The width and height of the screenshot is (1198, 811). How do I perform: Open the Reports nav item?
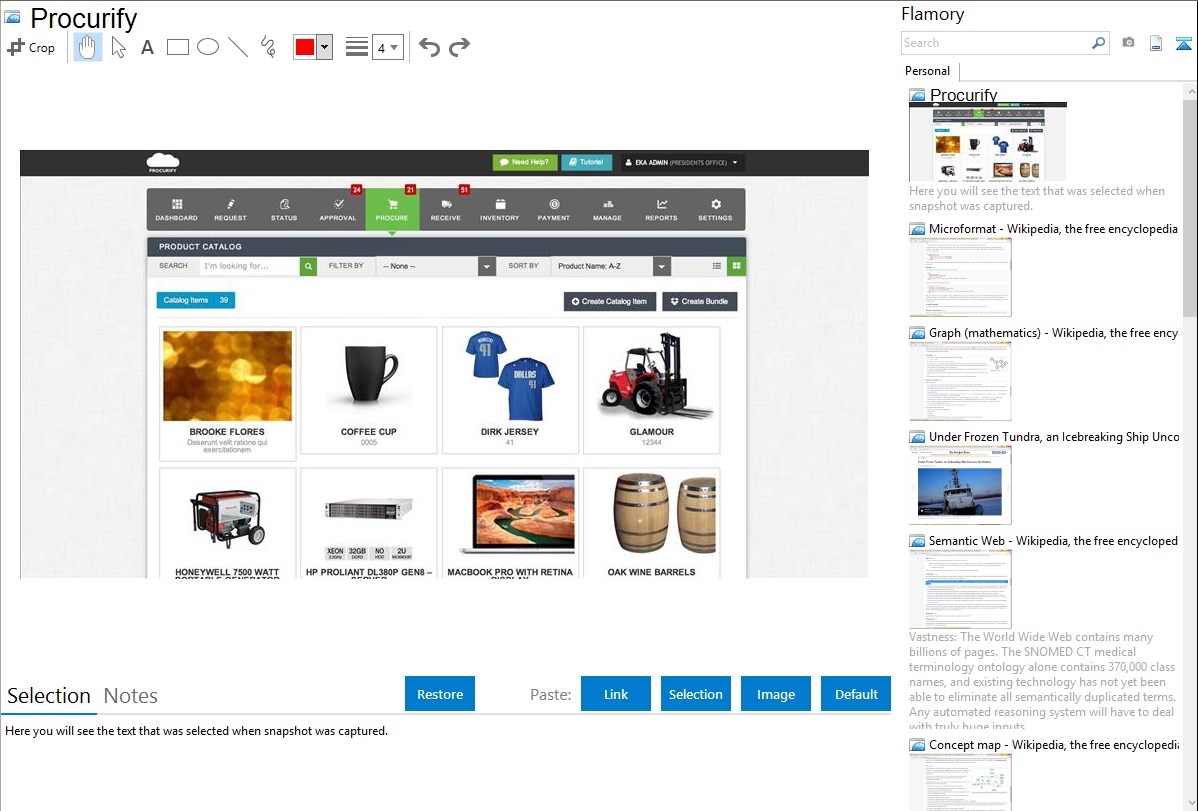click(661, 209)
